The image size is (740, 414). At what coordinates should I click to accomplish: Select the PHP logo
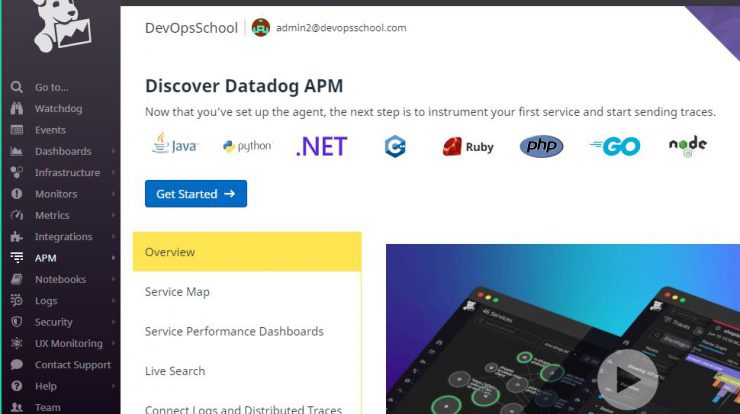pyautogui.click(x=541, y=146)
